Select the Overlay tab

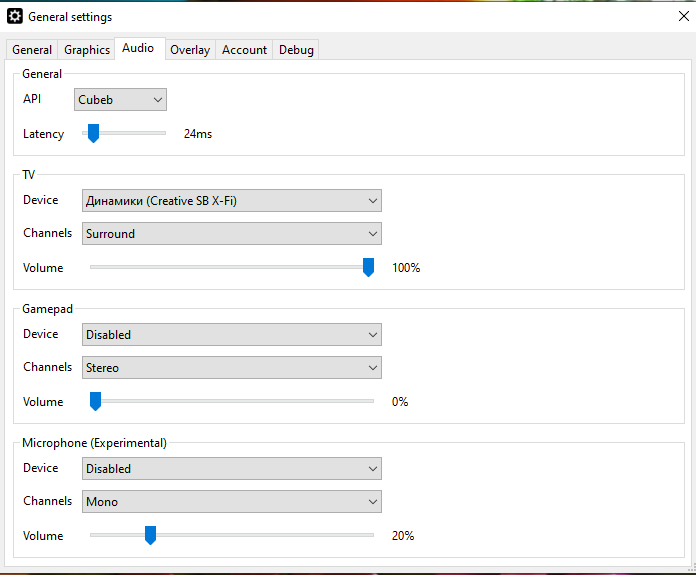tap(190, 50)
